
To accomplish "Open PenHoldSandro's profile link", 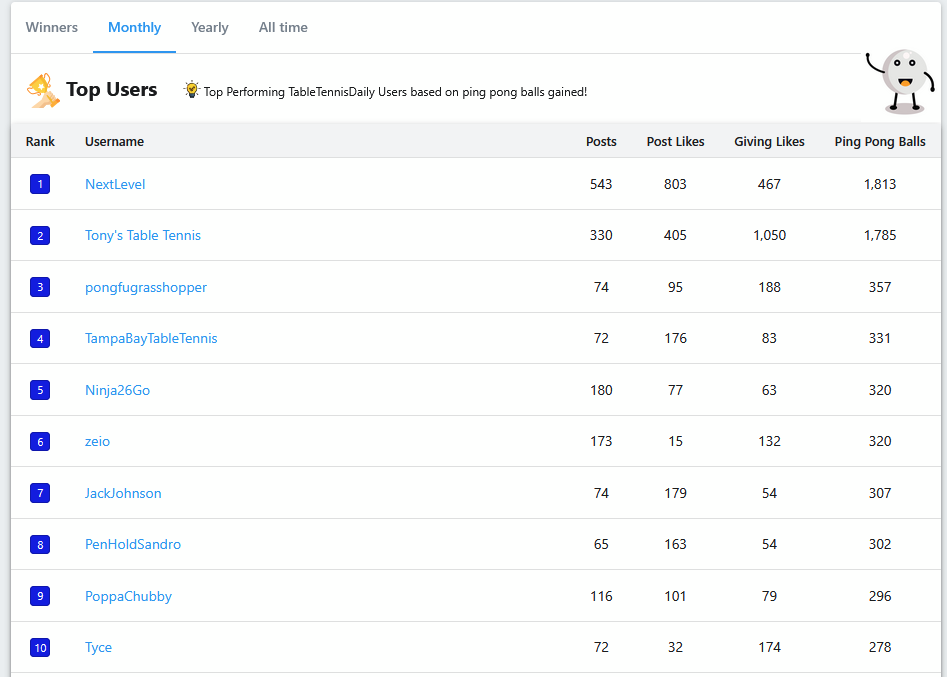I will 133,545.
